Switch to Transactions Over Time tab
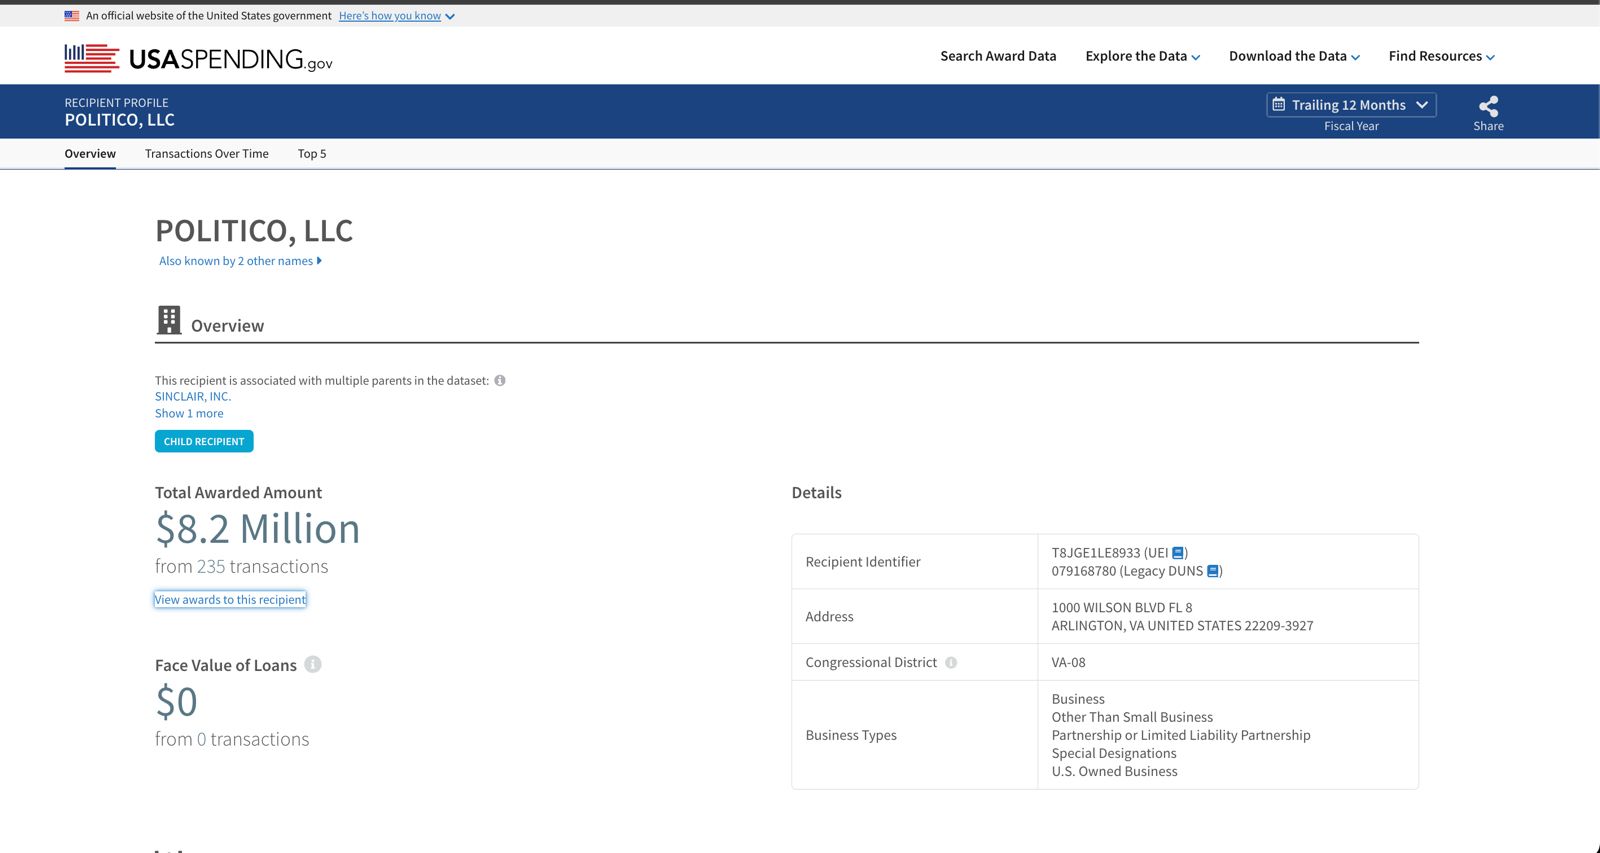The width and height of the screenshot is (1600, 853). (x=206, y=154)
